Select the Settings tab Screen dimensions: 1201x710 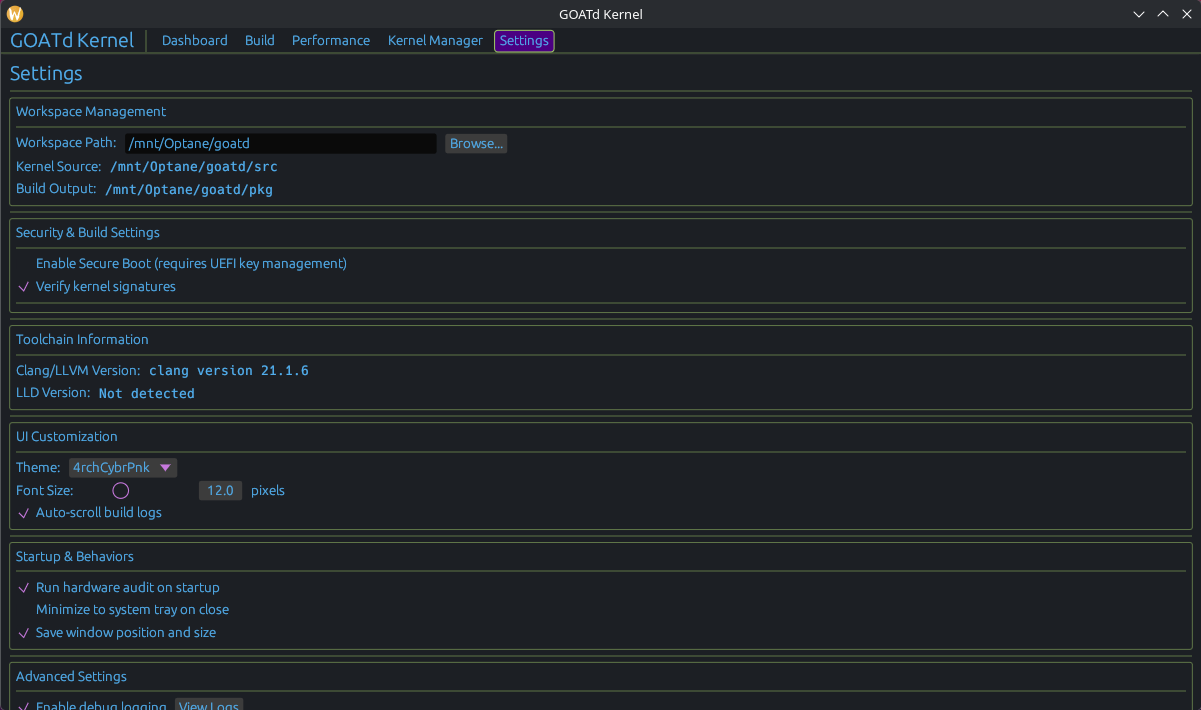coord(524,41)
